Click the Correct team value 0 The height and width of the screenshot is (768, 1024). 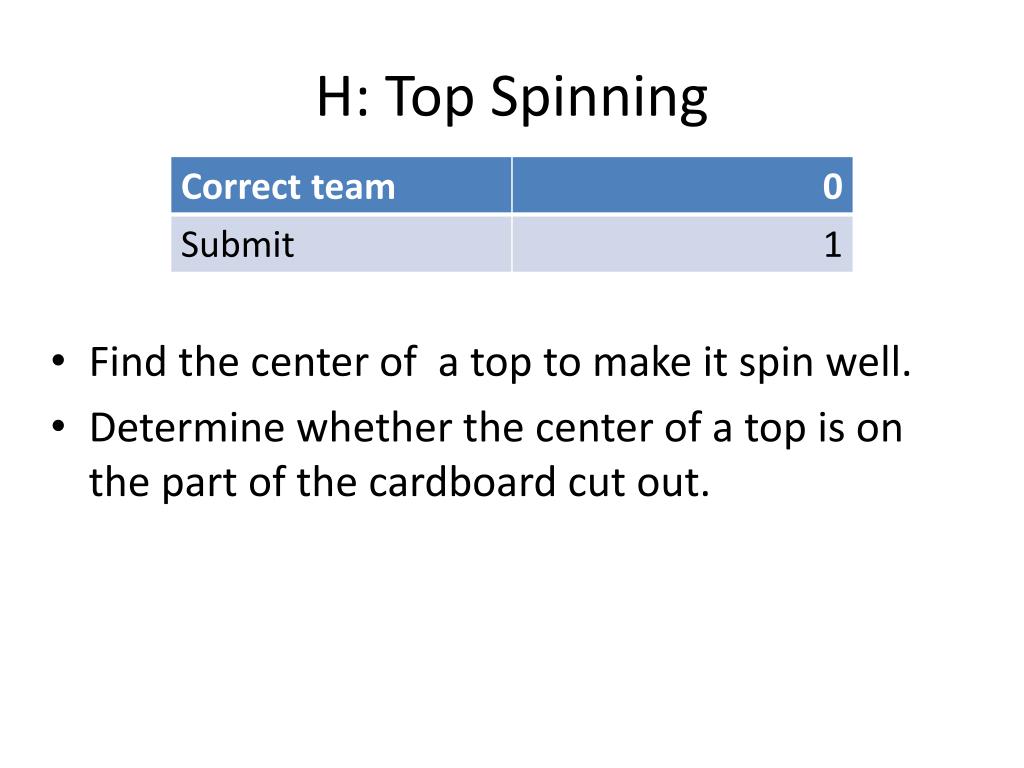(x=832, y=187)
